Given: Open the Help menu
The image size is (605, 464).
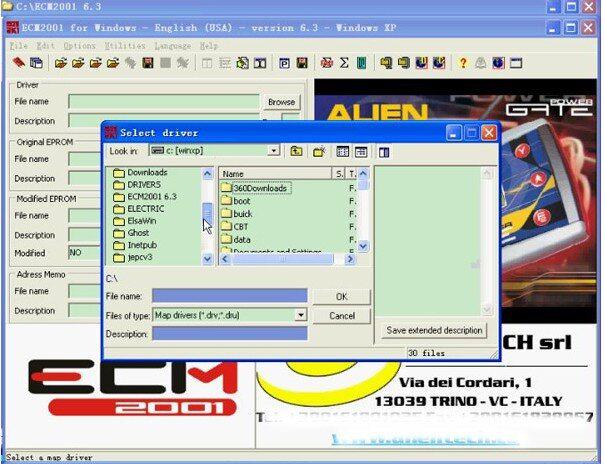Looking at the screenshot, I should 209,46.
